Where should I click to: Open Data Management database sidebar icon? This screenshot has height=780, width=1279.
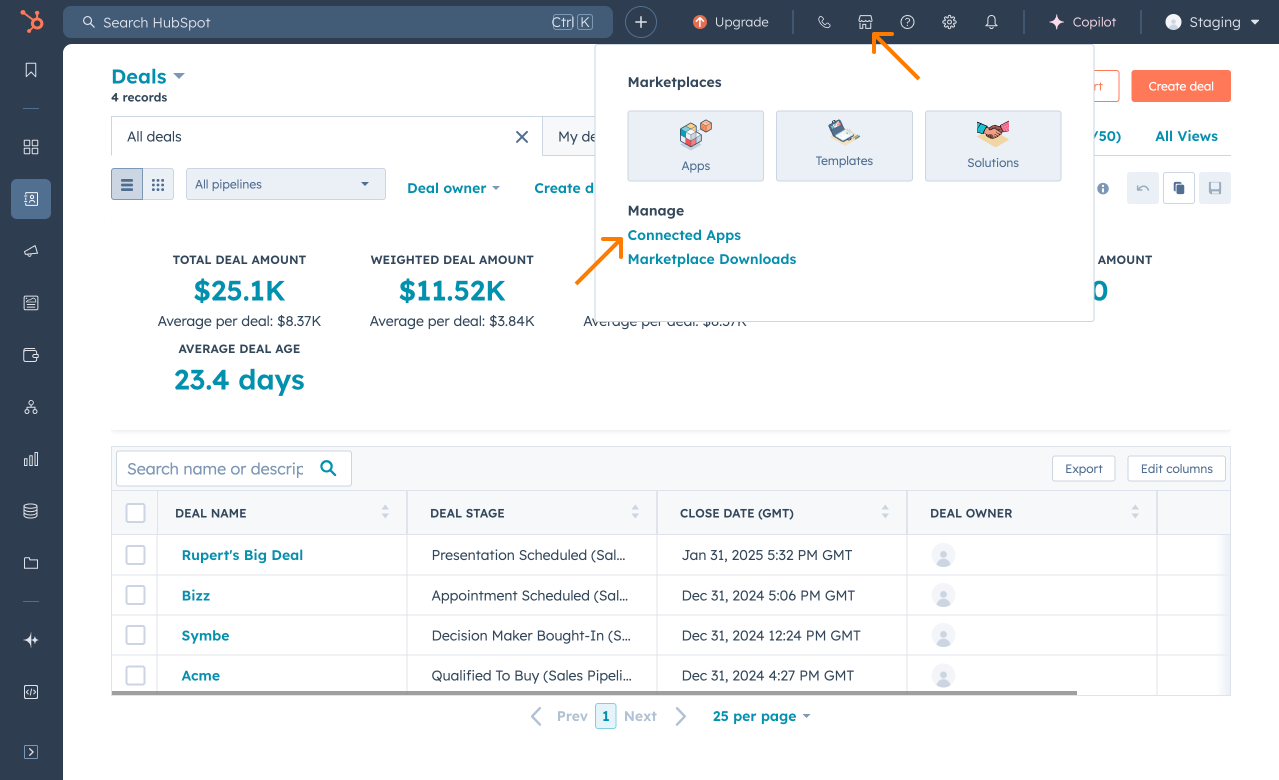(x=31, y=511)
